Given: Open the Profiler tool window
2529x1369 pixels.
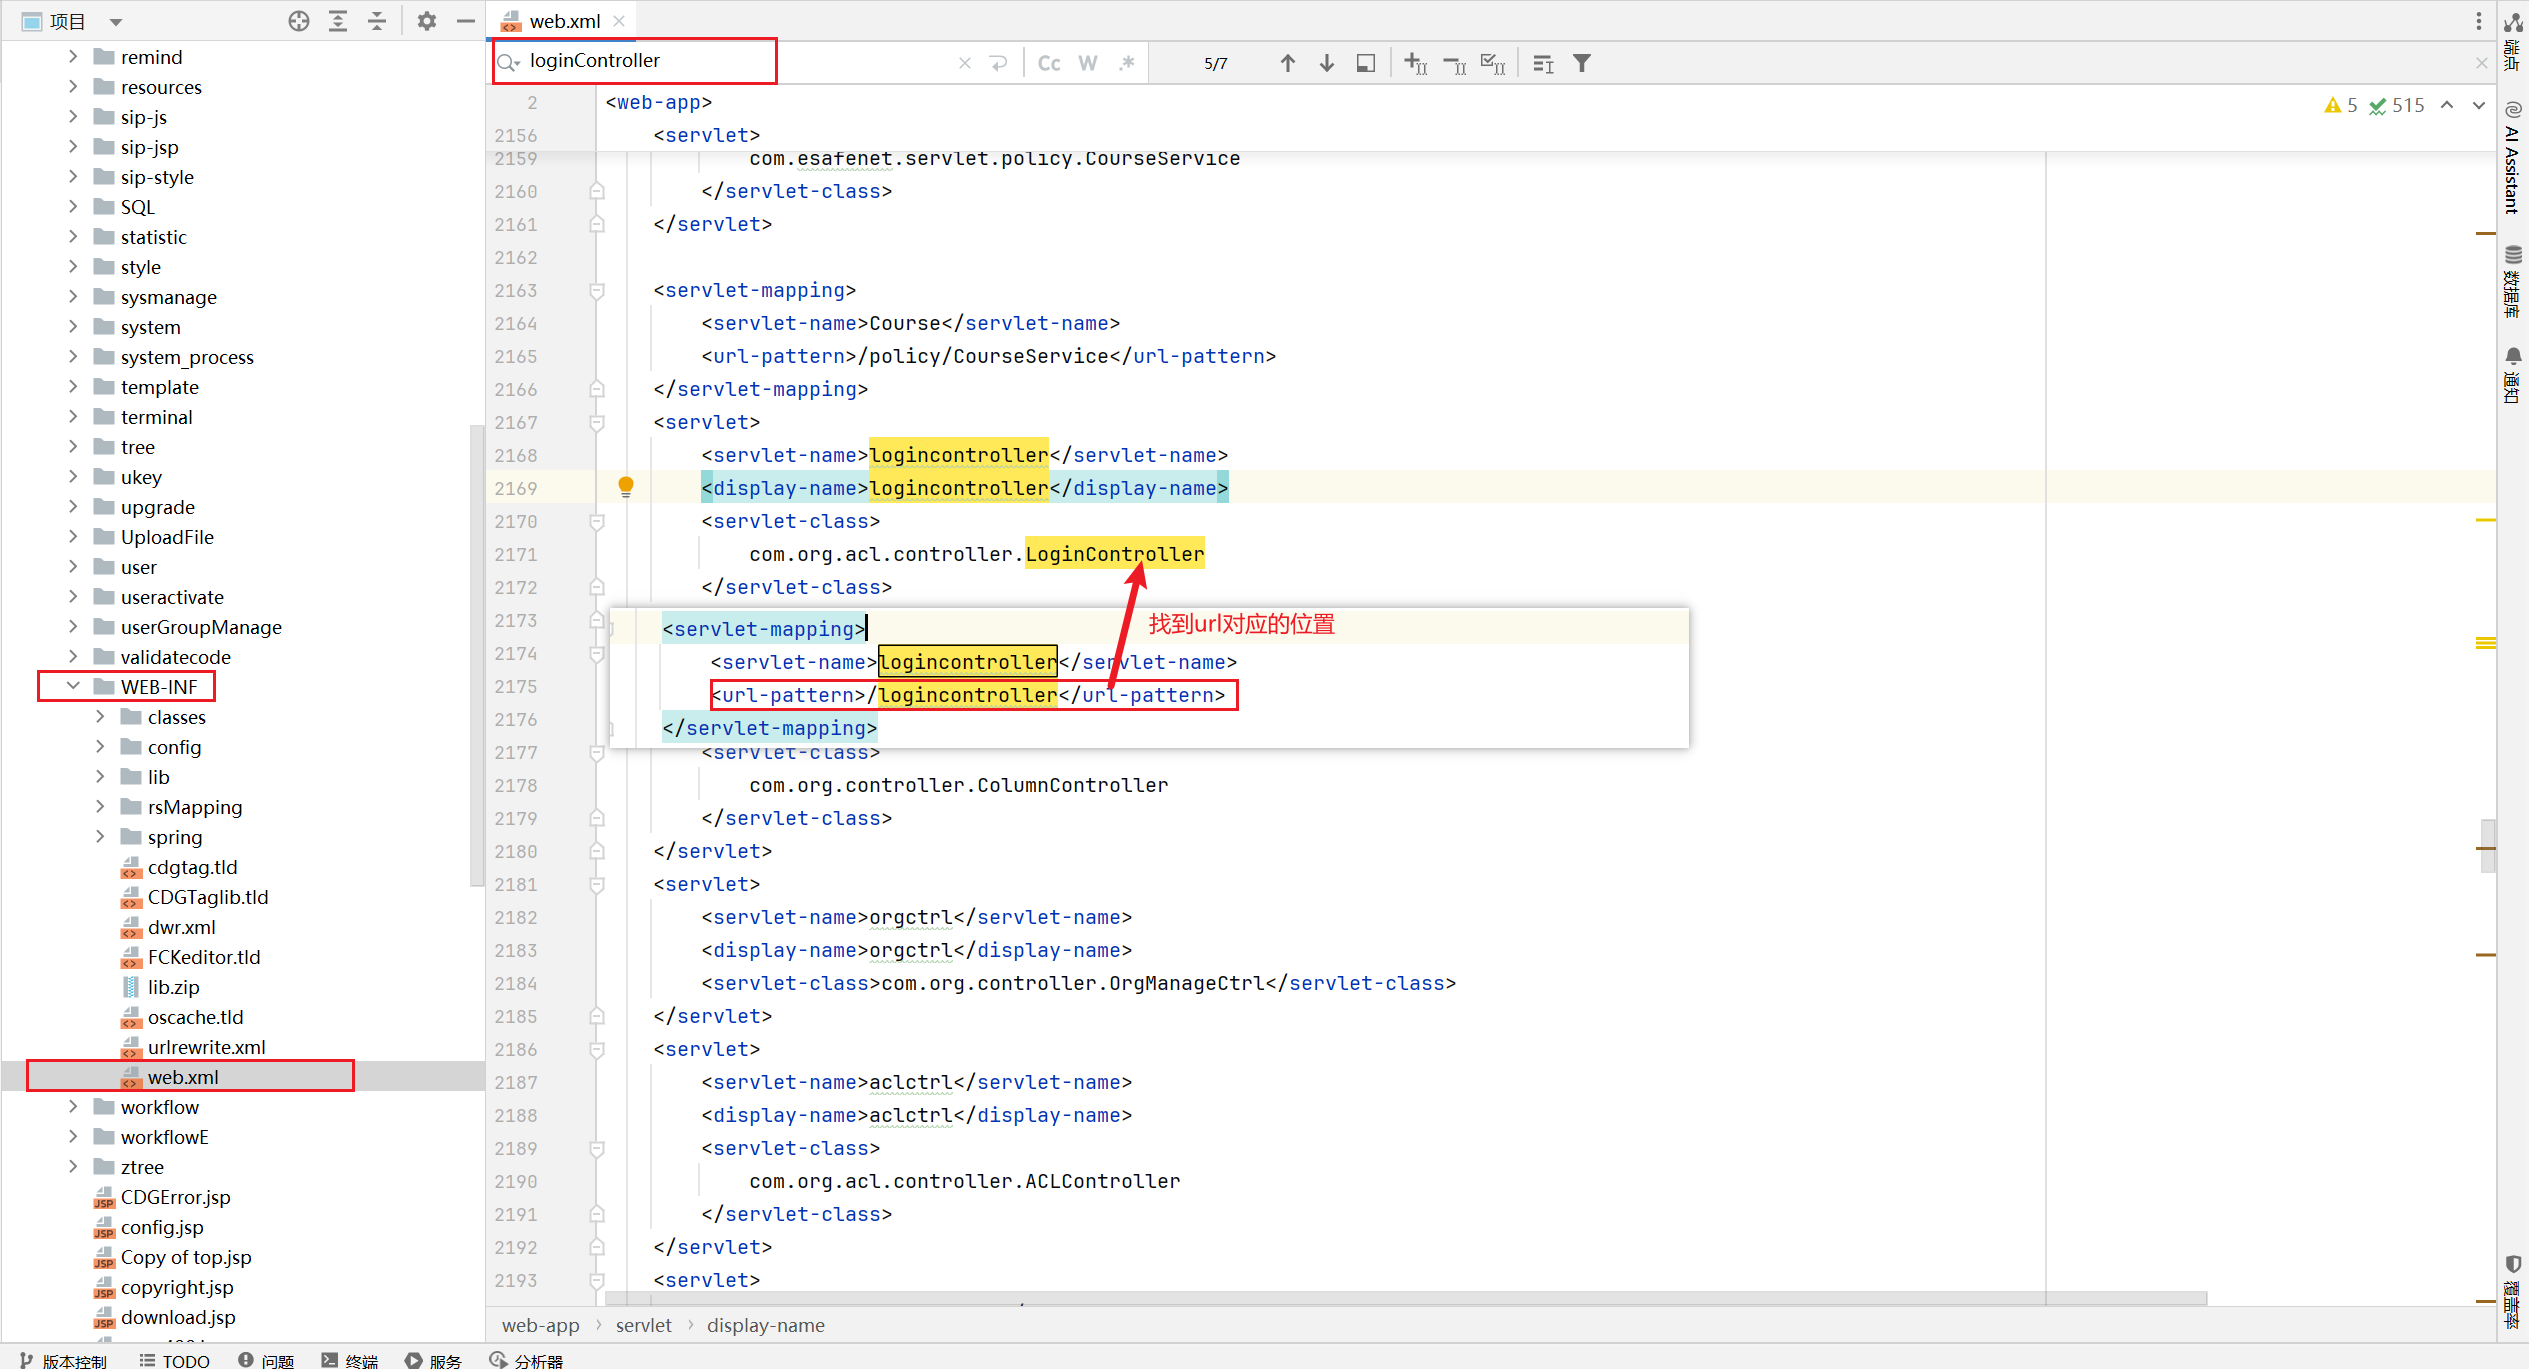Looking at the screenshot, I should 527,1360.
